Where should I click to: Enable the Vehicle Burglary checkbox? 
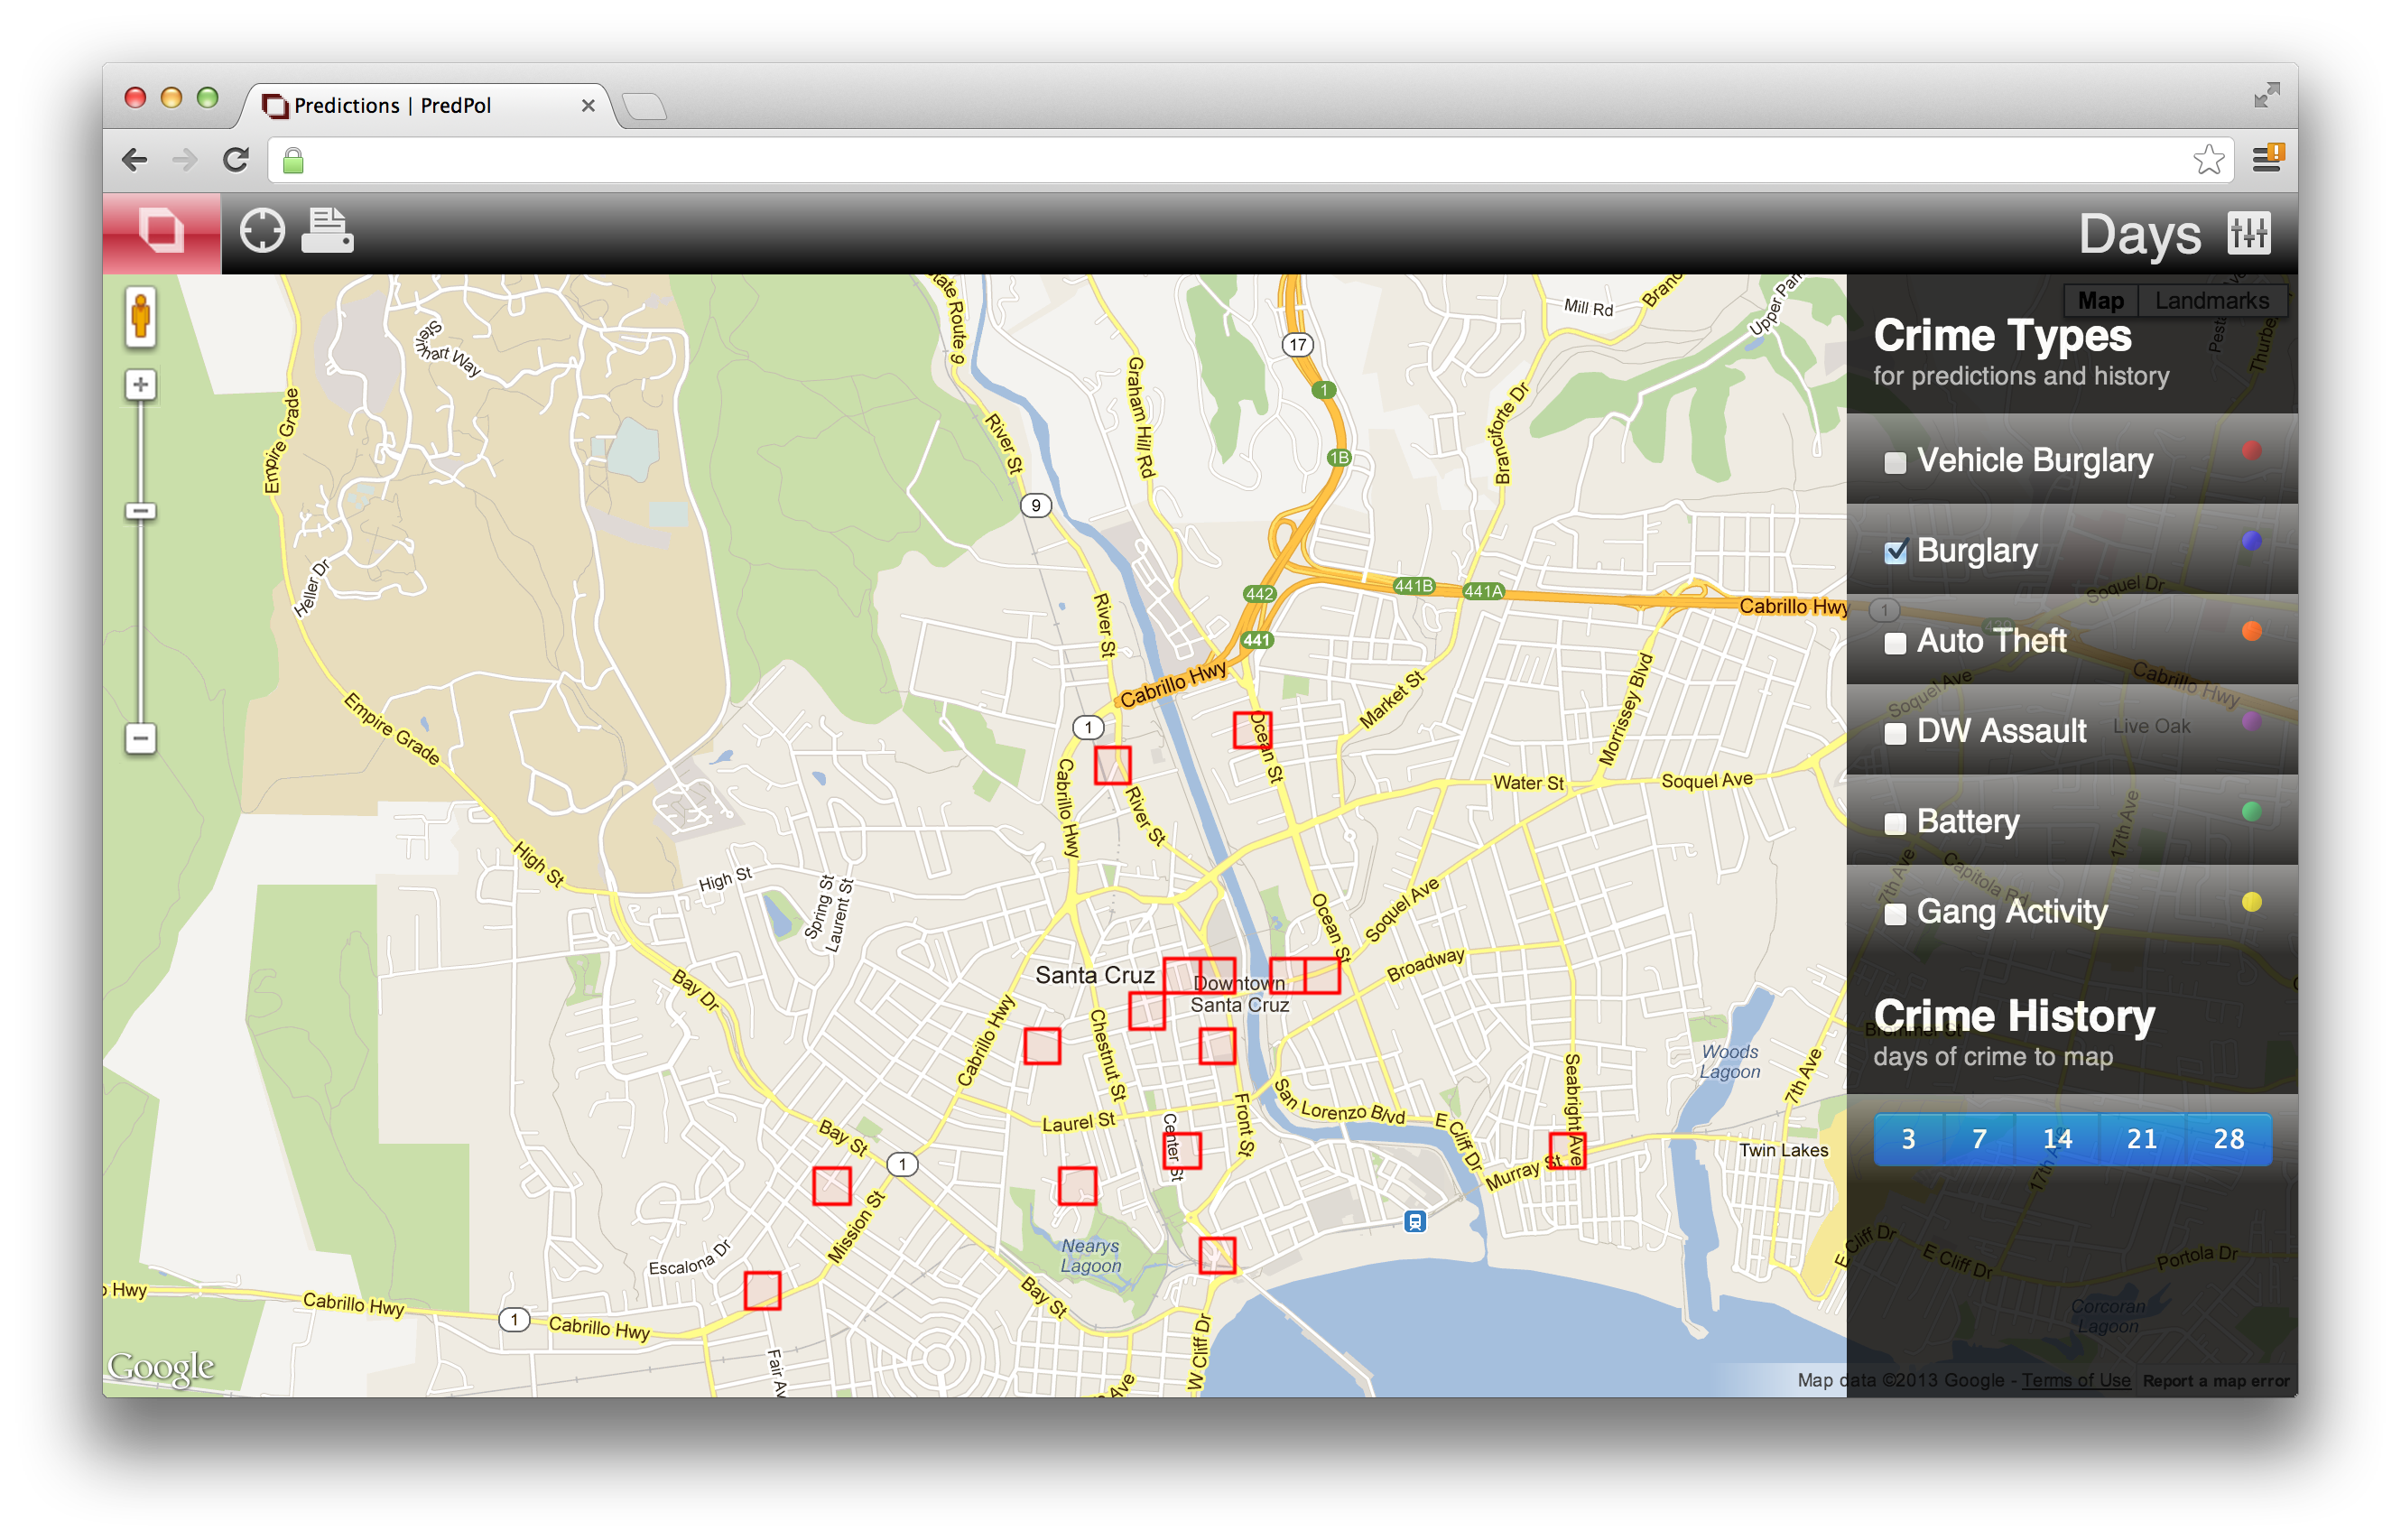click(x=1894, y=463)
